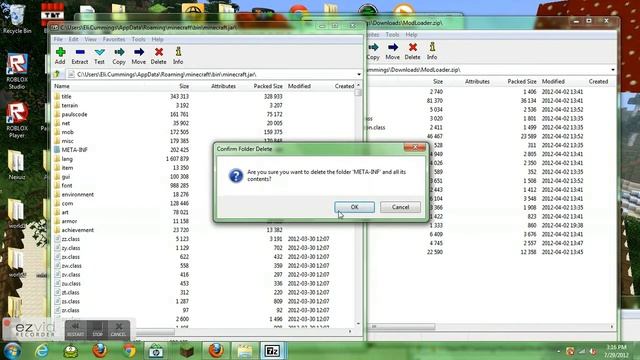Image resolution: width=640 pixels, height=360 pixels.
Task: Click Info in minecraft.jar toolbar
Action: coord(178,56)
